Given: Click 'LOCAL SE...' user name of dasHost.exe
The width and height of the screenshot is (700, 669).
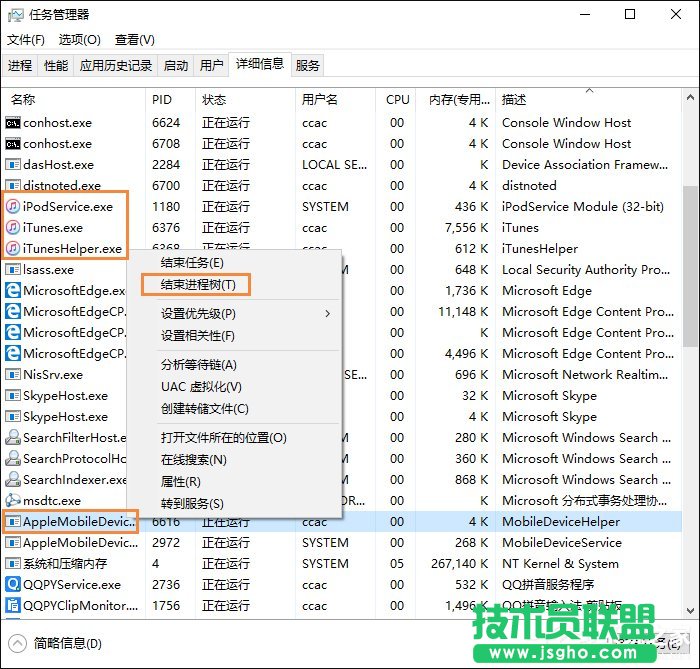Looking at the screenshot, I should tap(334, 165).
